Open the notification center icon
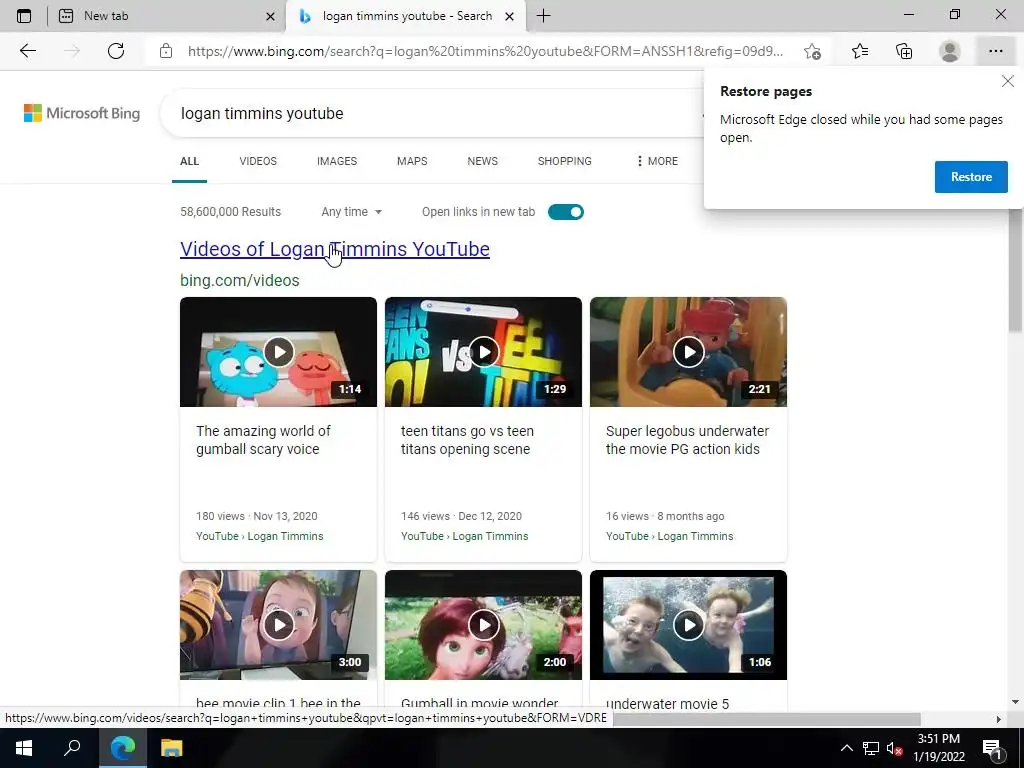1024x768 pixels. [993, 748]
